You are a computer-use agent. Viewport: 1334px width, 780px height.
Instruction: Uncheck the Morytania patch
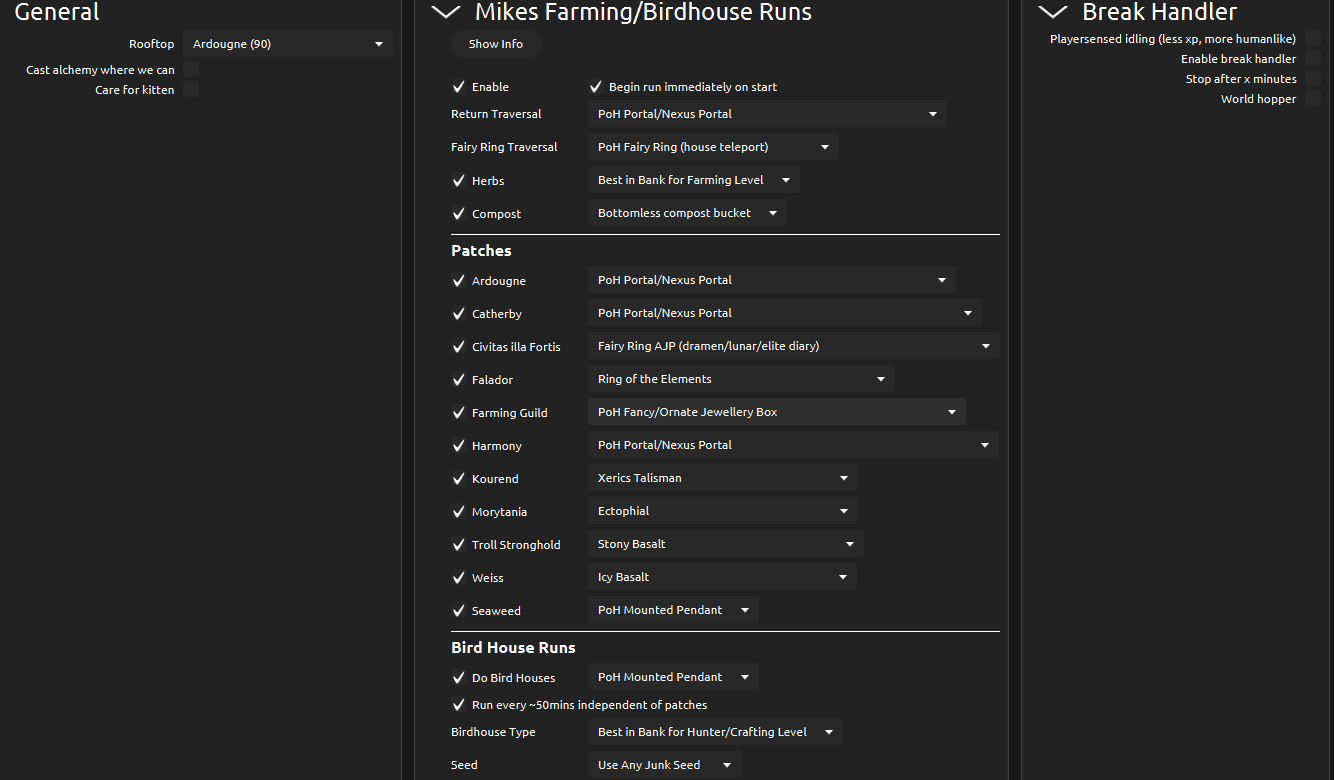coord(459,512)
